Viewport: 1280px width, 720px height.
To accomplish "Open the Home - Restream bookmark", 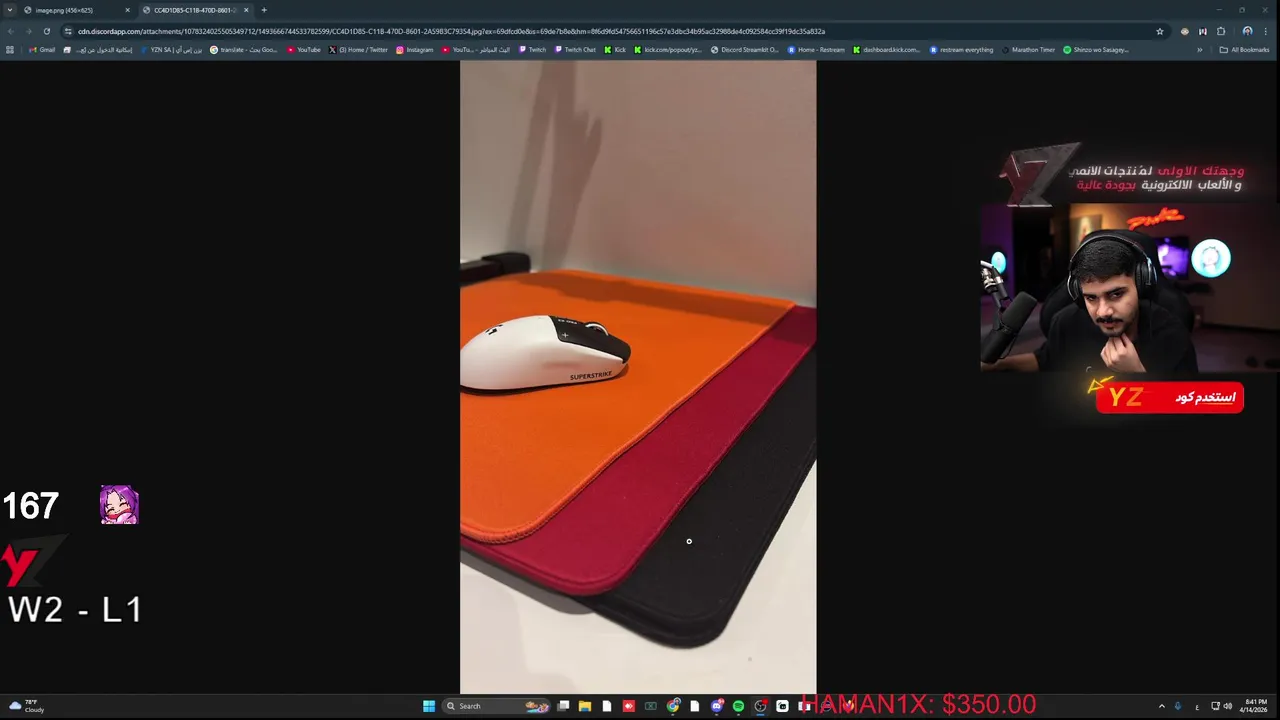I will click(816, 49).
